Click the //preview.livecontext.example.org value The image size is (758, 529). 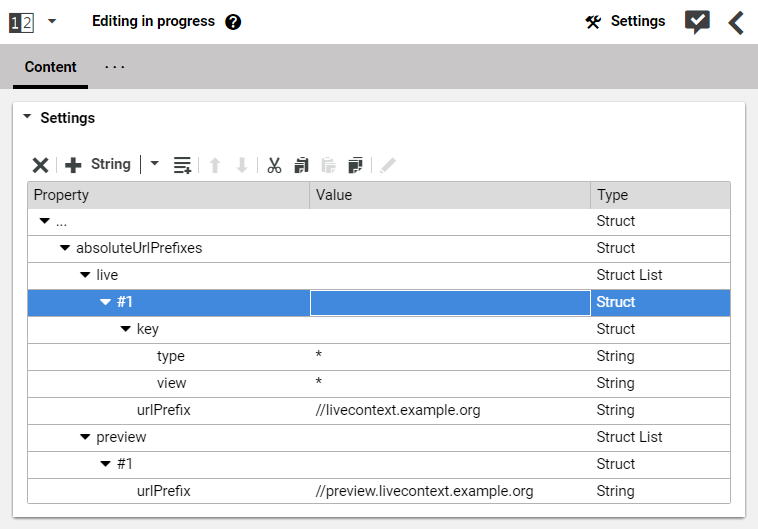coord(424,491)
